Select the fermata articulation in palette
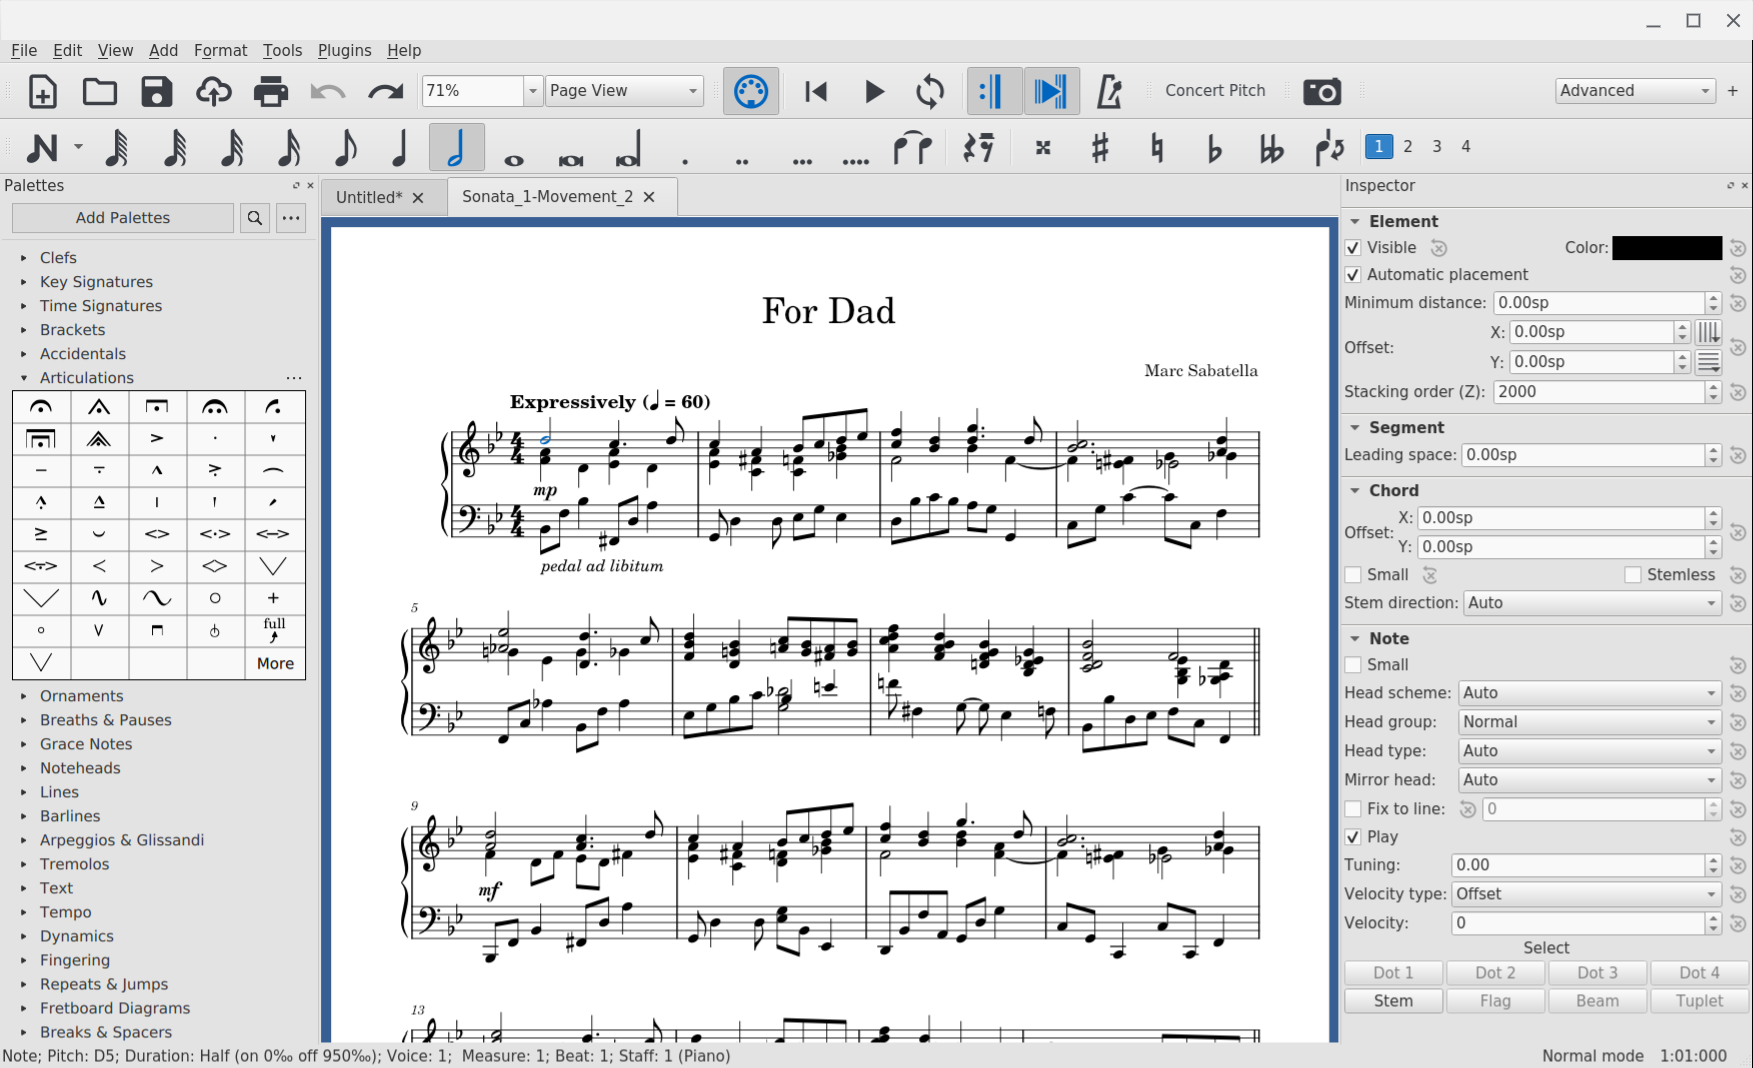This screenshot has width=1753, height=1068. click(41, 407)
